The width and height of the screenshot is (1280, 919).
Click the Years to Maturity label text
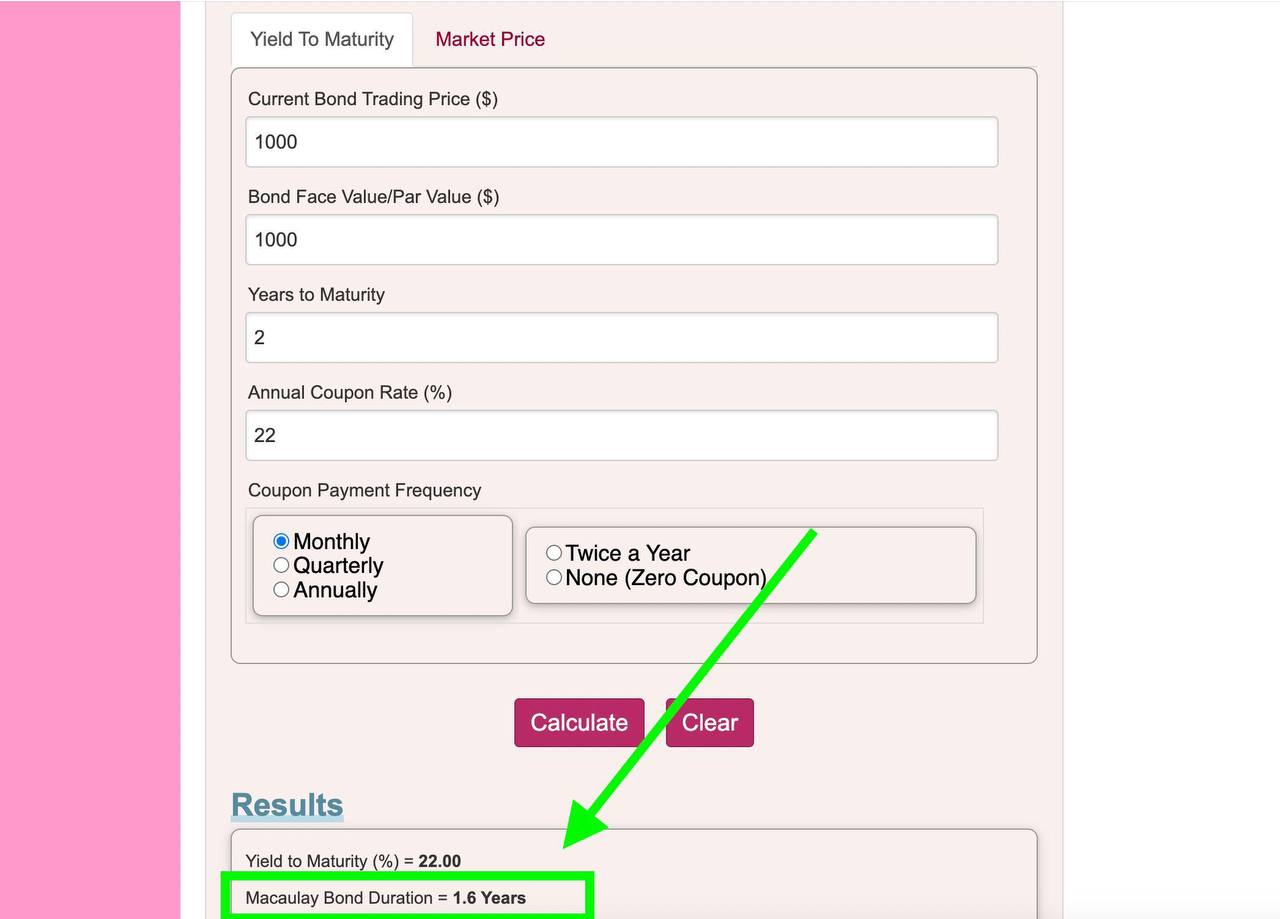click(x=316, y=295)
